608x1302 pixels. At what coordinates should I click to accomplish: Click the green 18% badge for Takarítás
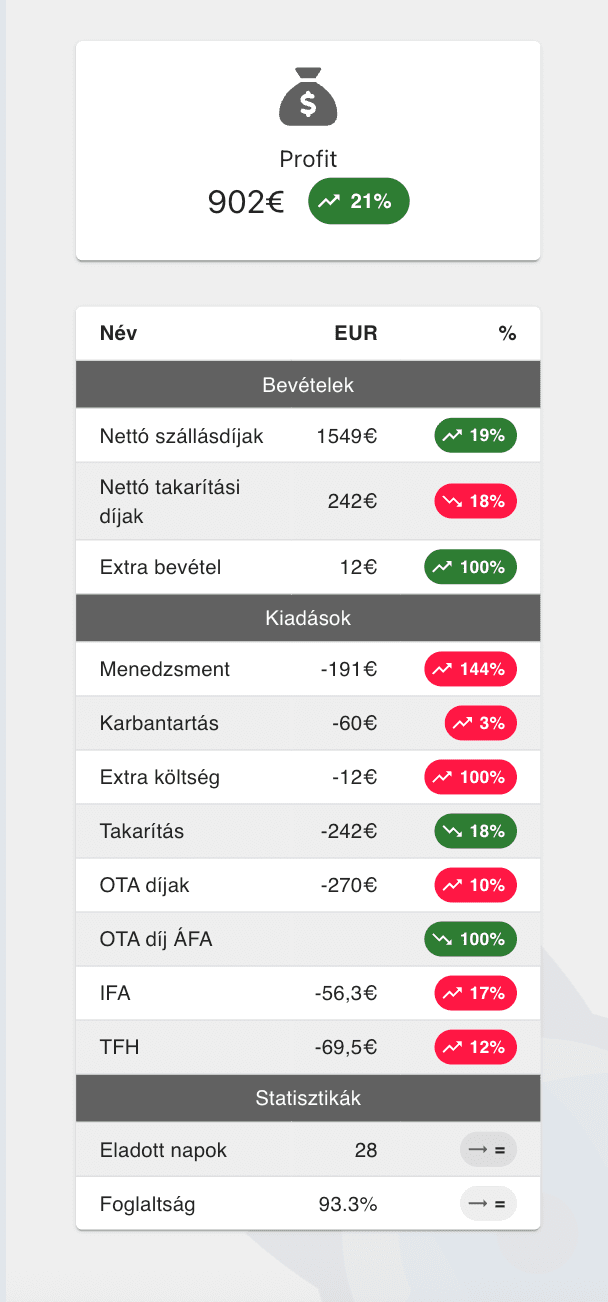click(475, 831)
